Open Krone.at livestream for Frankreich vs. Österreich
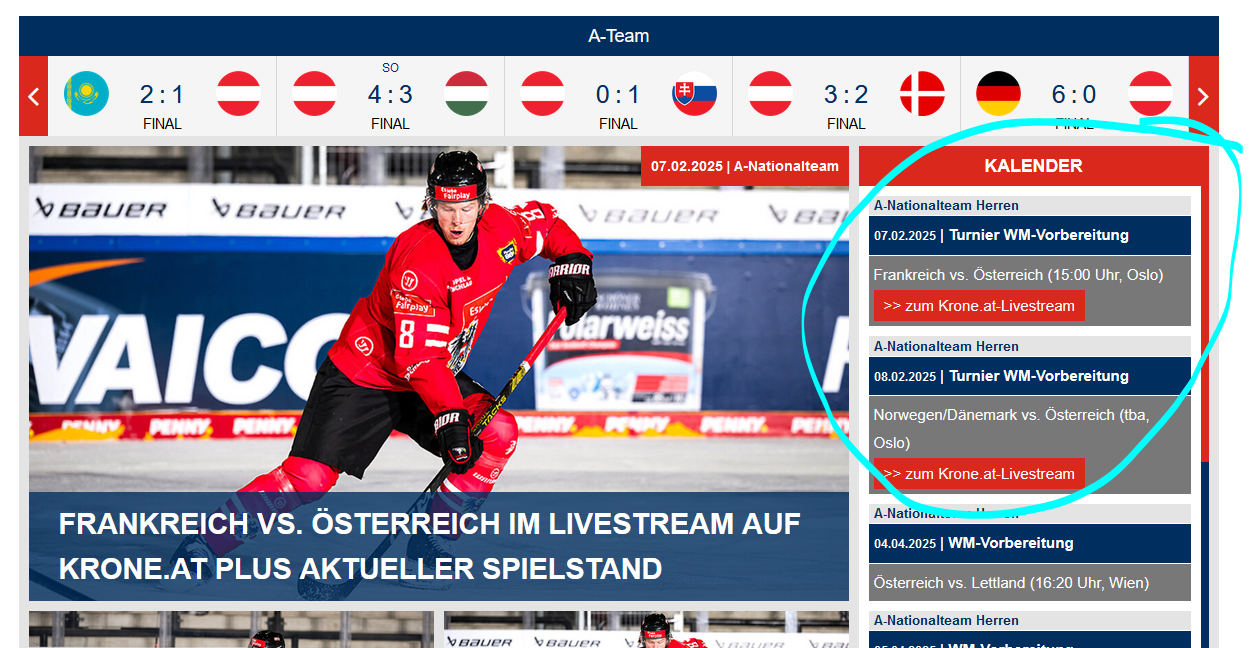This screenshot has height=648, width=1251. point(979,306)
